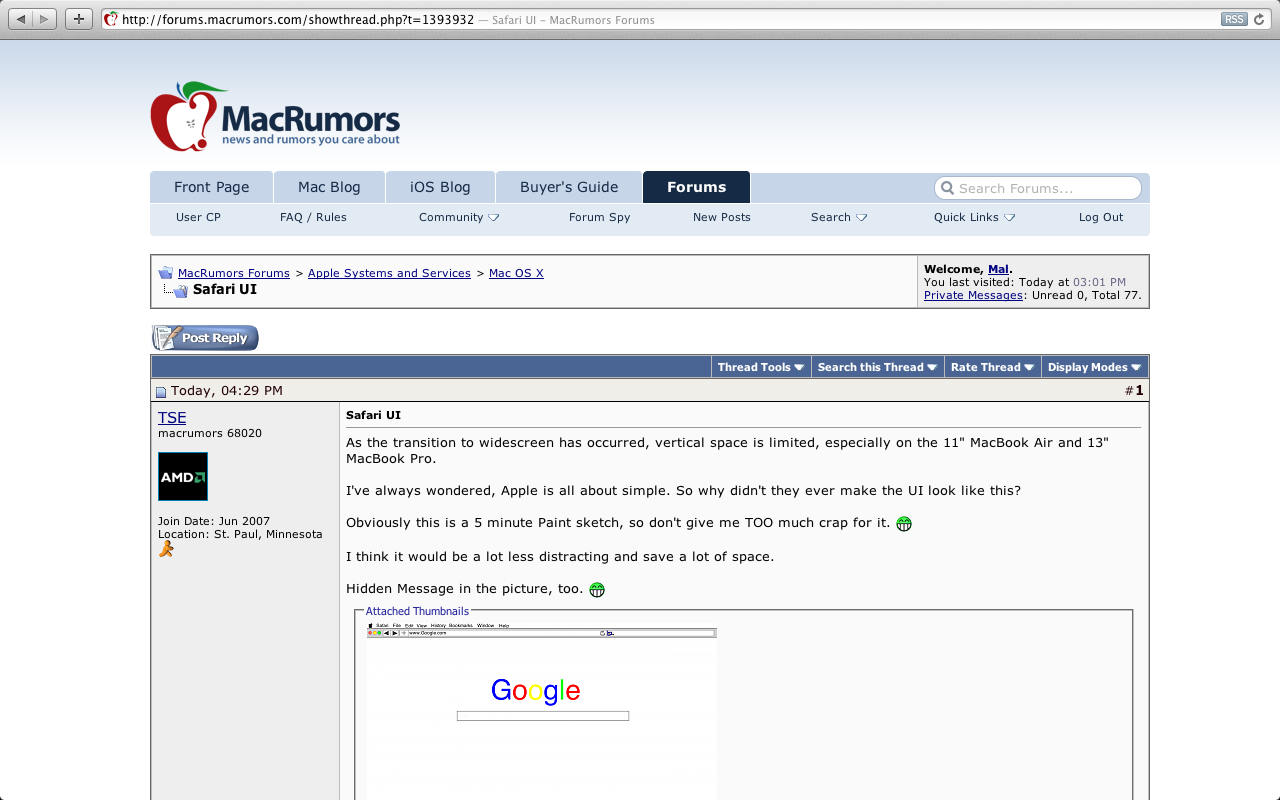Open Thread Tools dropdown
The image size is (1280, 800).
761,367
